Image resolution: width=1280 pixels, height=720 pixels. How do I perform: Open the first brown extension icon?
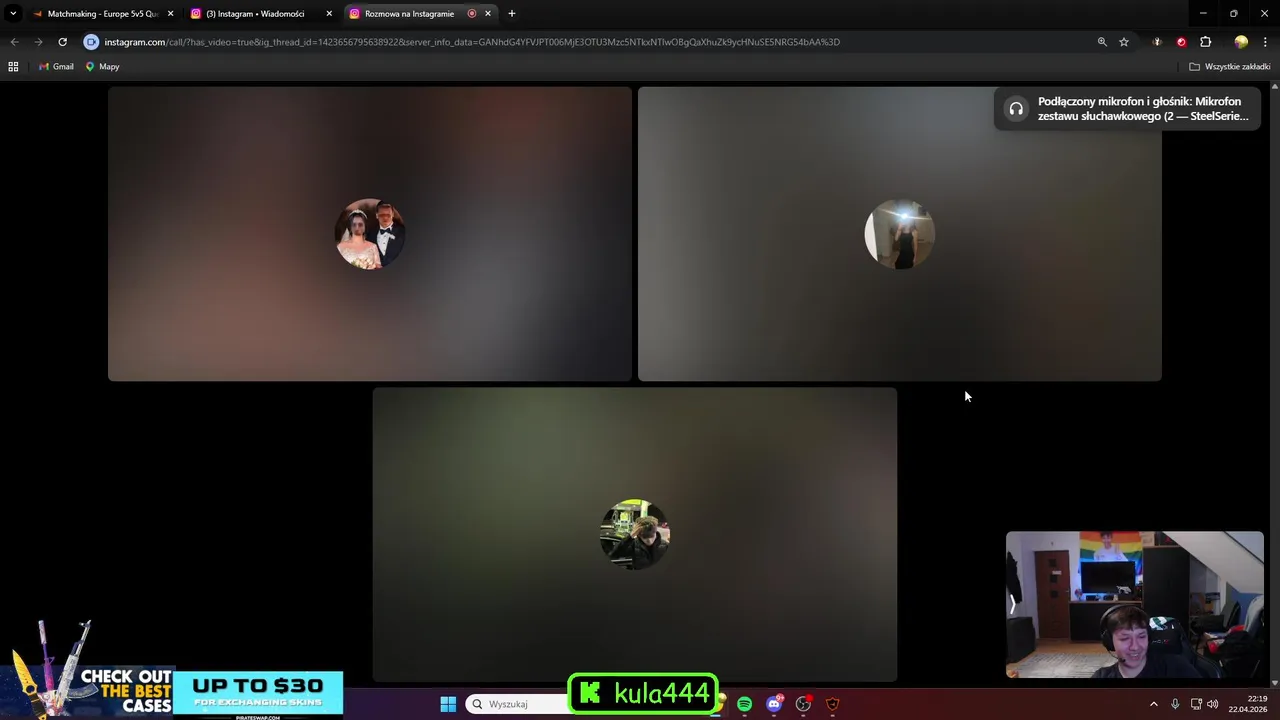pos(1157,42)
